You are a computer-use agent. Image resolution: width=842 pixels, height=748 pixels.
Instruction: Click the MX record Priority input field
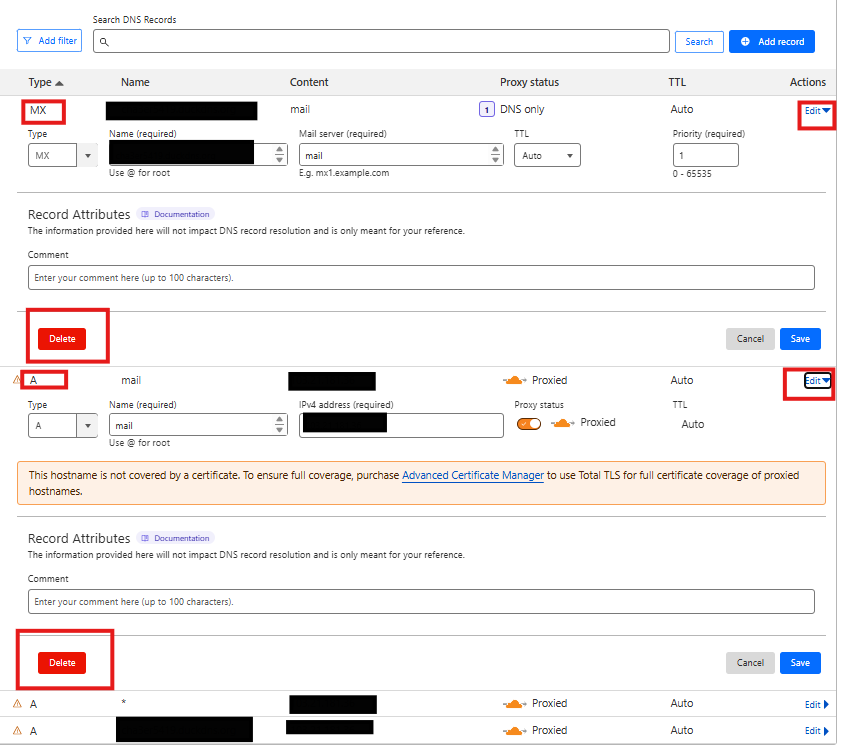[705, 156]
